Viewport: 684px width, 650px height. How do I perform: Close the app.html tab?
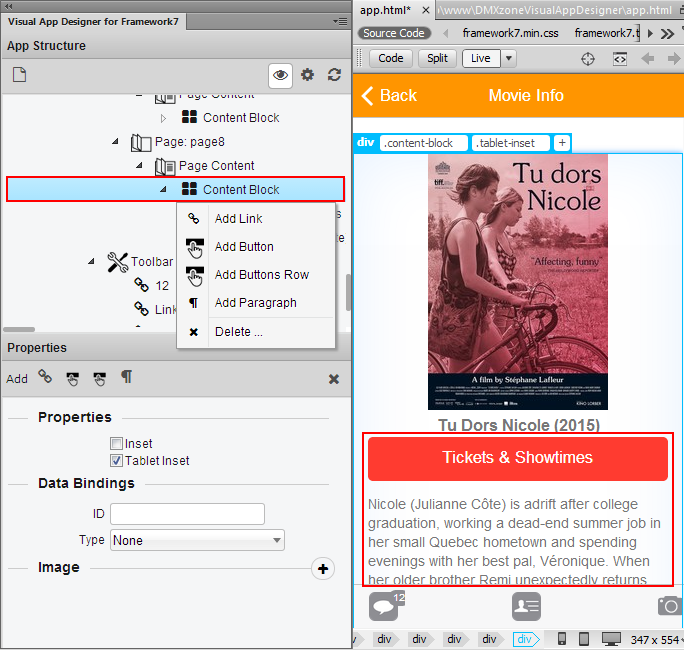point(426,10)
